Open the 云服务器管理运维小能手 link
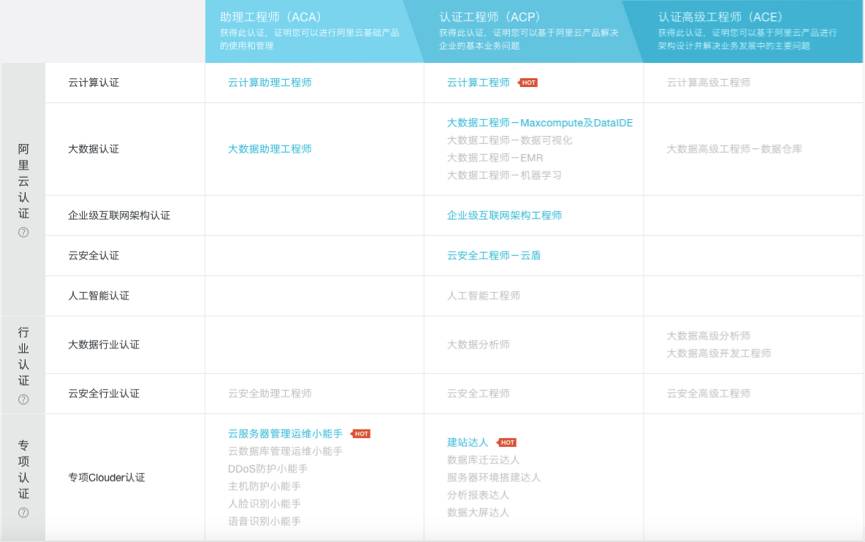The height and width of the screenshot is (542, 865). click(285, 434)
